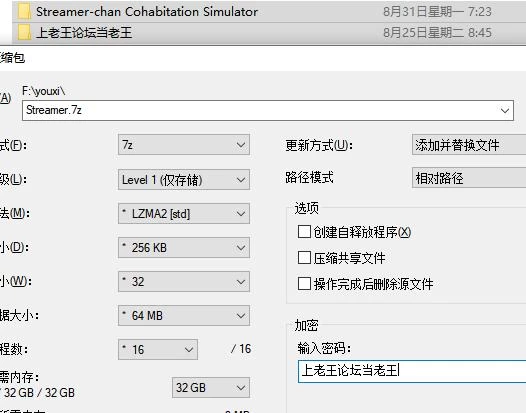Enable 创建自释放程序 checkbox
Image resolution: width=526 pixels, height=413 pixels.
click(304, 231)
